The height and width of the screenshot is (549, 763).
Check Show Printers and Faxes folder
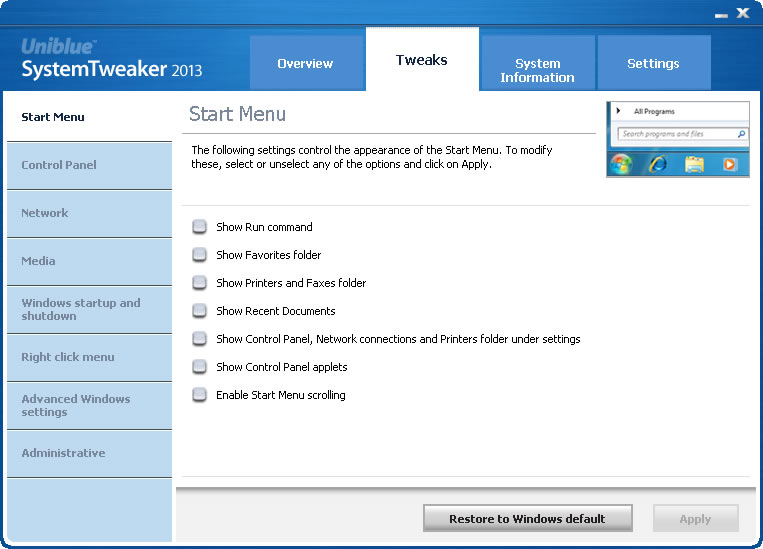199,283
